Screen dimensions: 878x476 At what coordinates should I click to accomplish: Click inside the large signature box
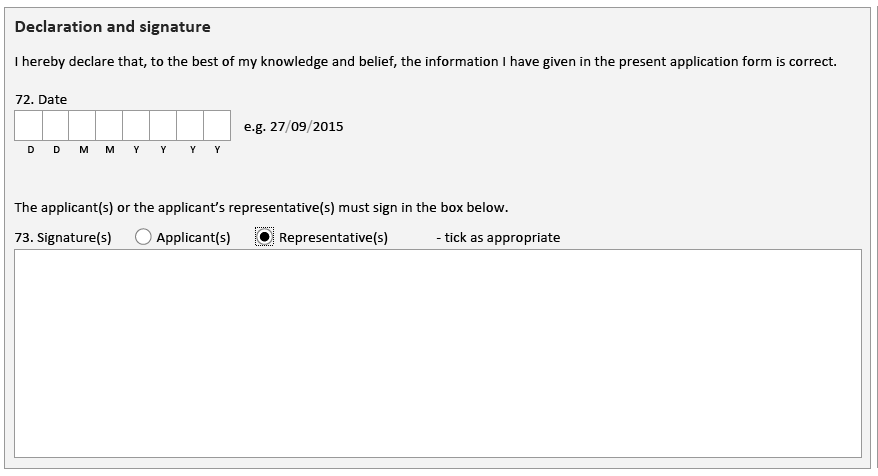pos(437,352)
